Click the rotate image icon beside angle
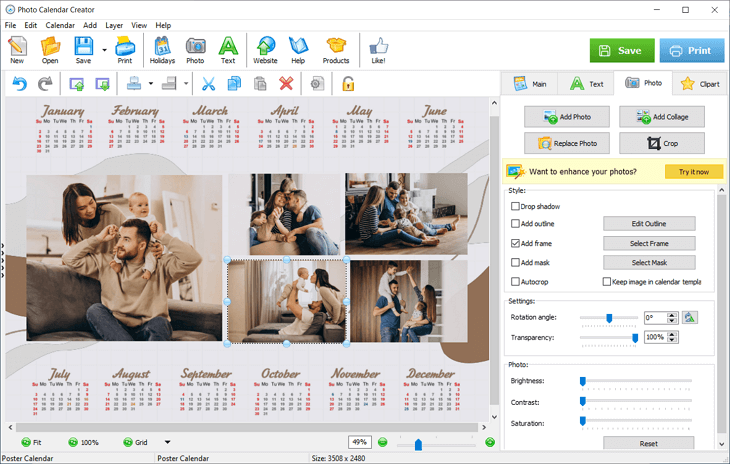 (690, 317)
